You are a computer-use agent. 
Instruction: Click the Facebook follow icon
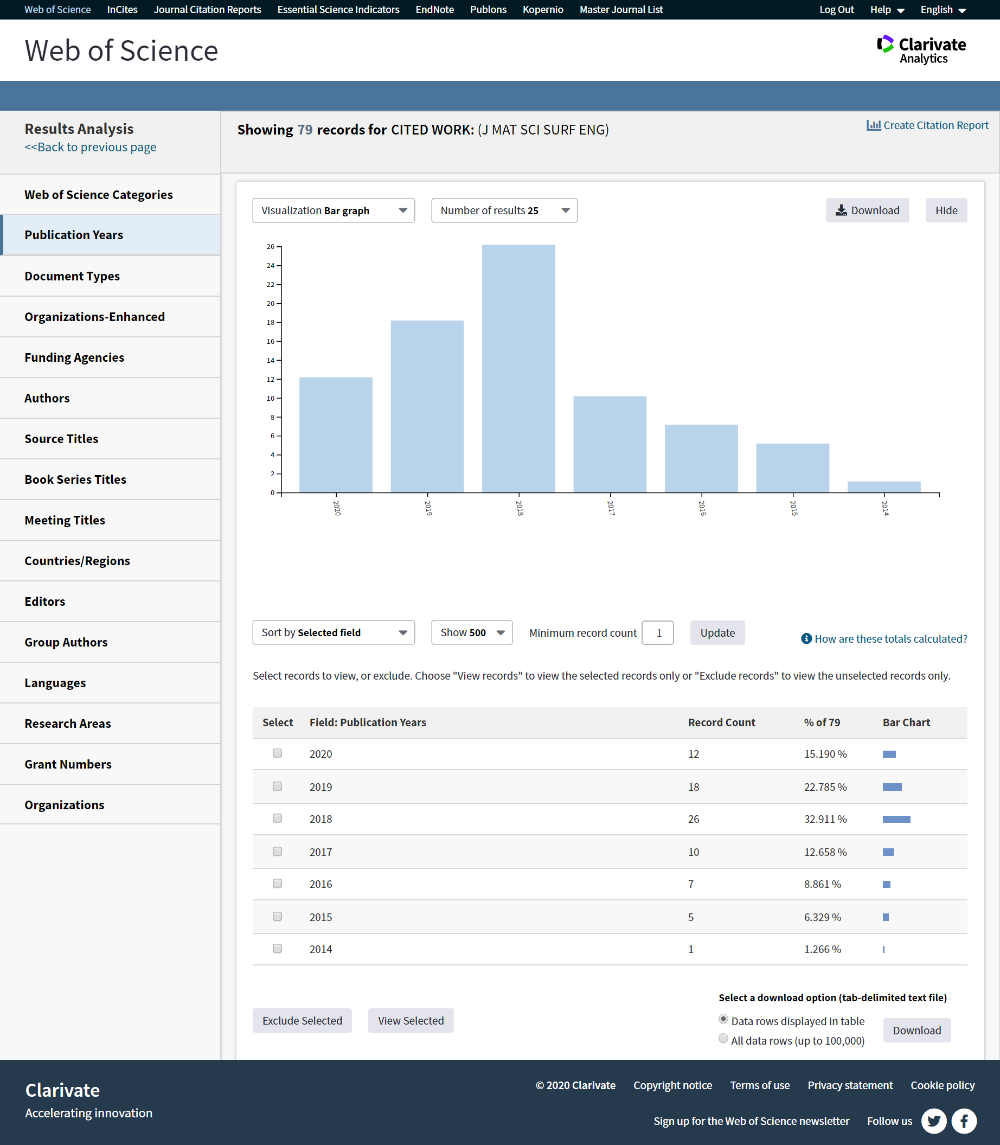[964, 1120]
